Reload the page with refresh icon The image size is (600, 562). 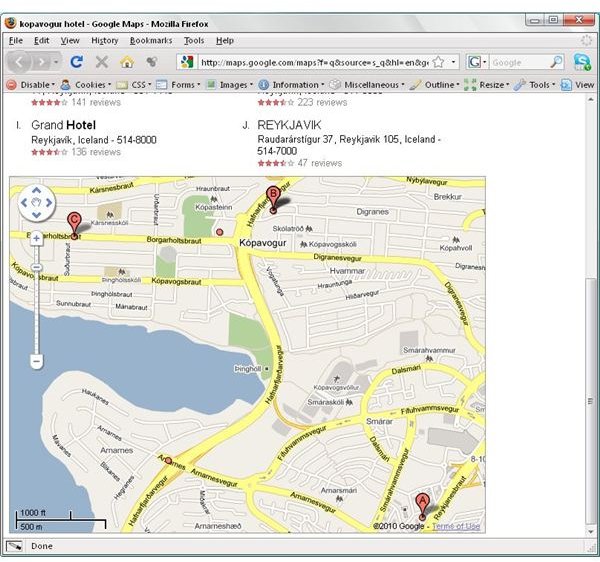(77, 62)
